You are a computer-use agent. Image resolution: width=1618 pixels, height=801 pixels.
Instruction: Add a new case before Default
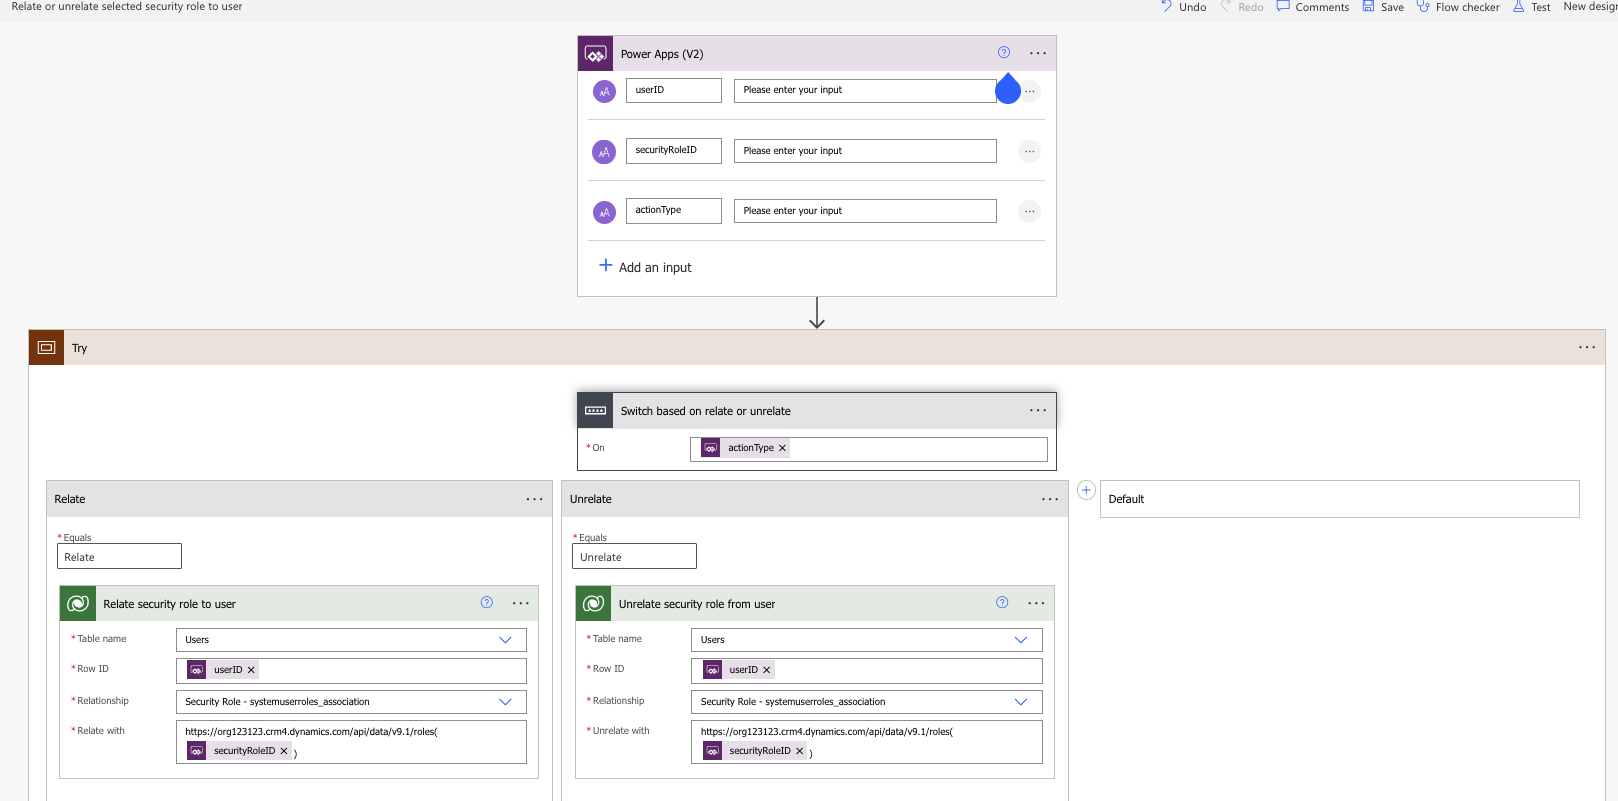pyautogui.click(x=1086, y=490)
